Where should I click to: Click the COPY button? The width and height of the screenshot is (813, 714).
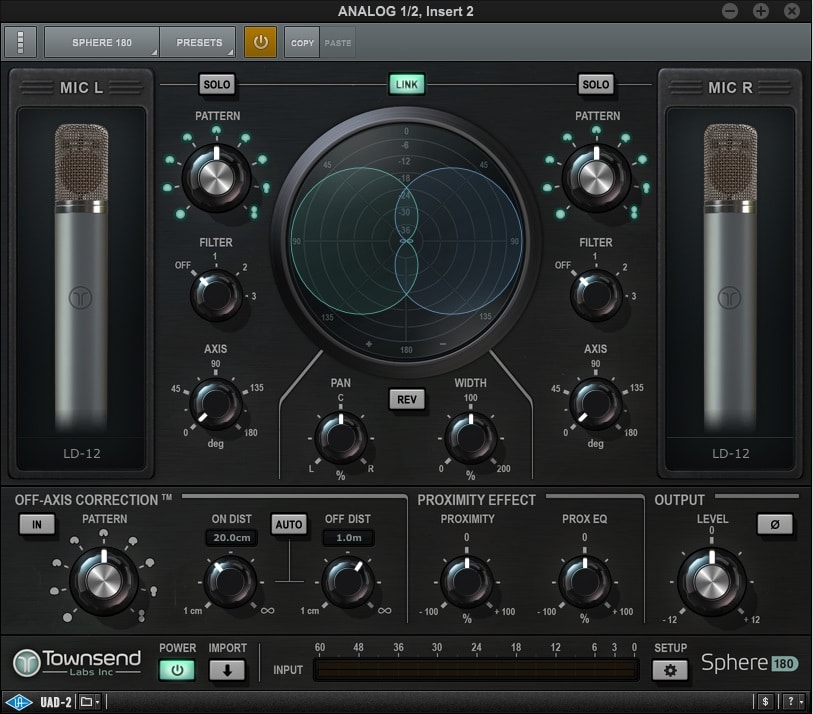click(x=302, y=43)
